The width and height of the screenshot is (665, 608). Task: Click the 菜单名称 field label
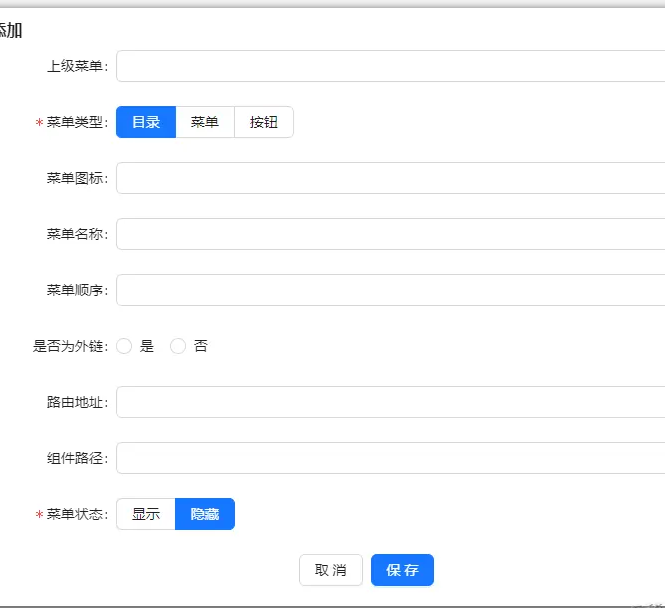coord(76,235)
